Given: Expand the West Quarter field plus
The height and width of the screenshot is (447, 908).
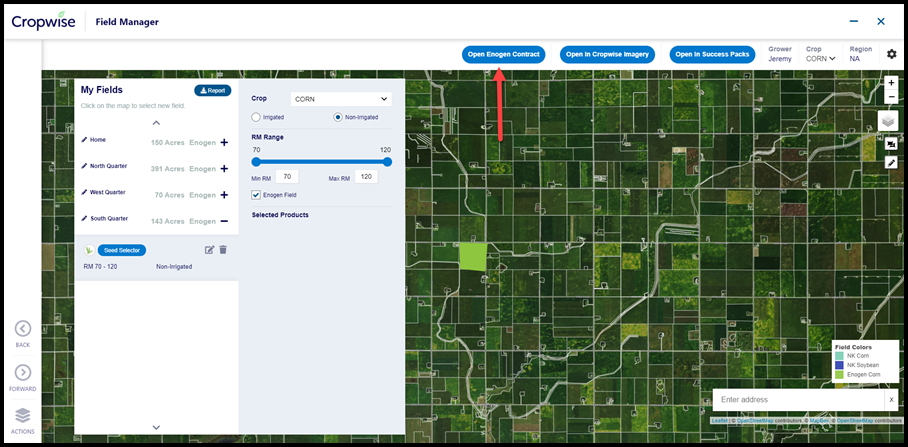Looking at the screenshot, I should [224, 195].
